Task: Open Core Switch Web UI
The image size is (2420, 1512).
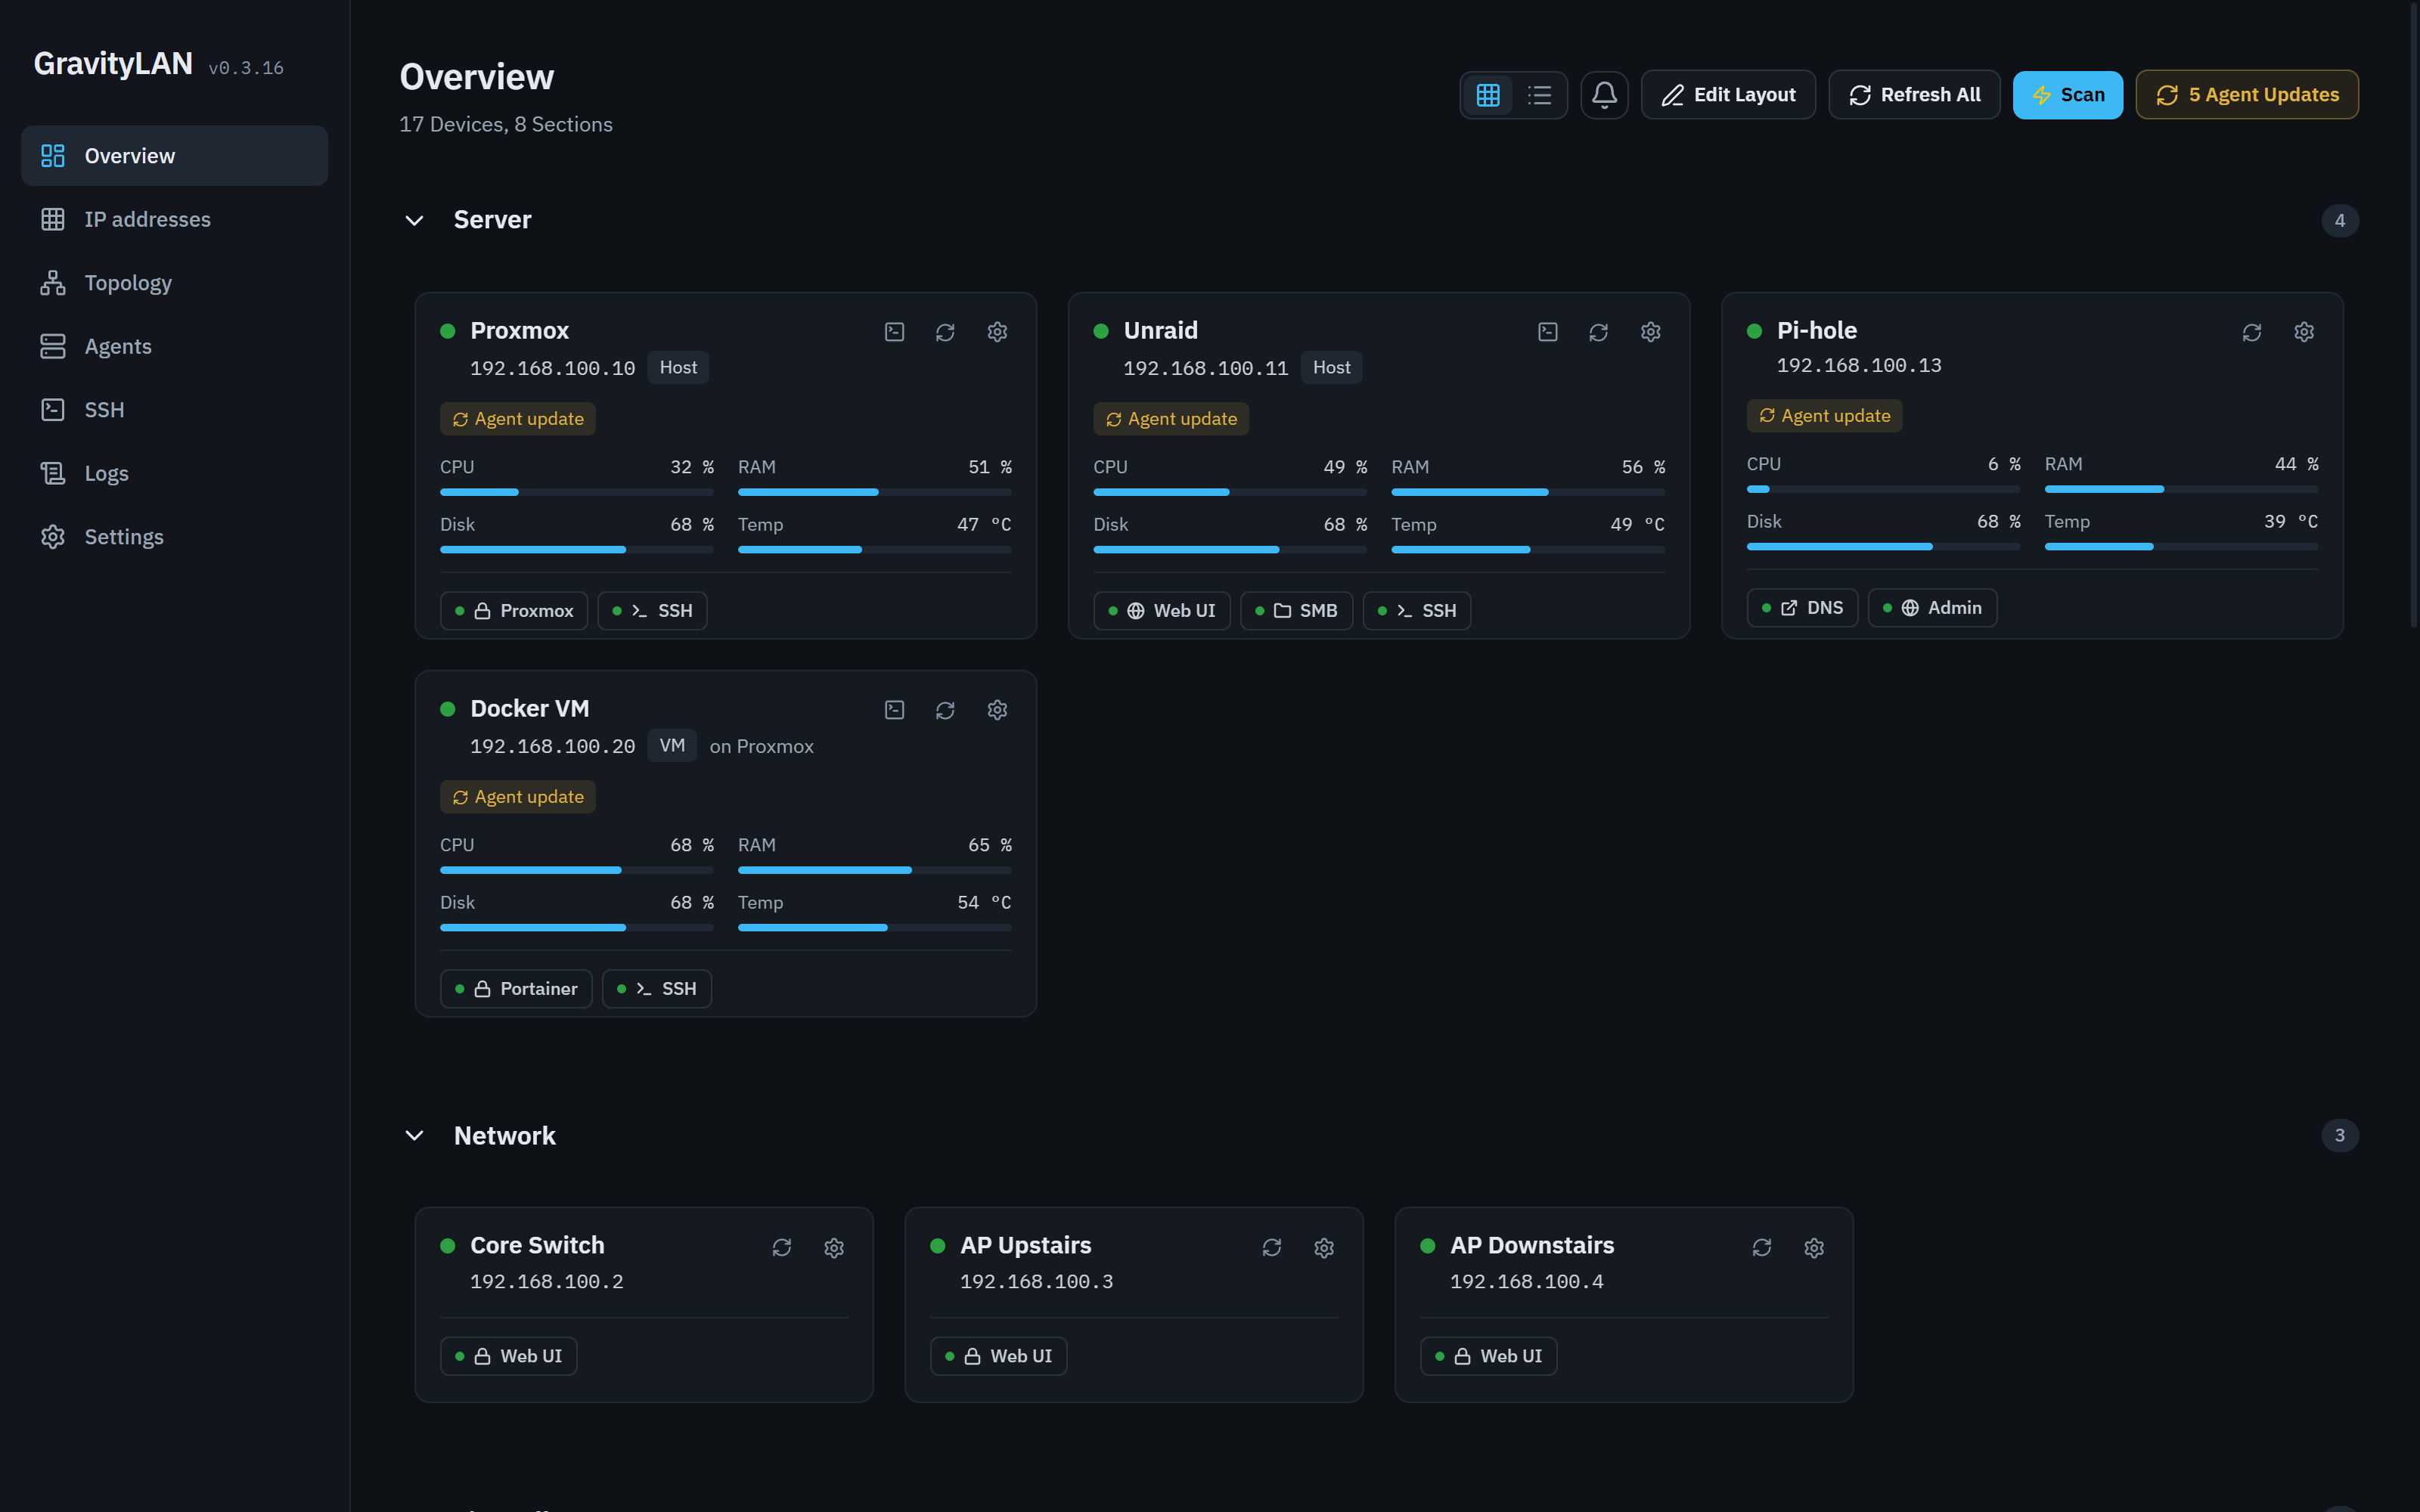Action: tap(508, 1357)
